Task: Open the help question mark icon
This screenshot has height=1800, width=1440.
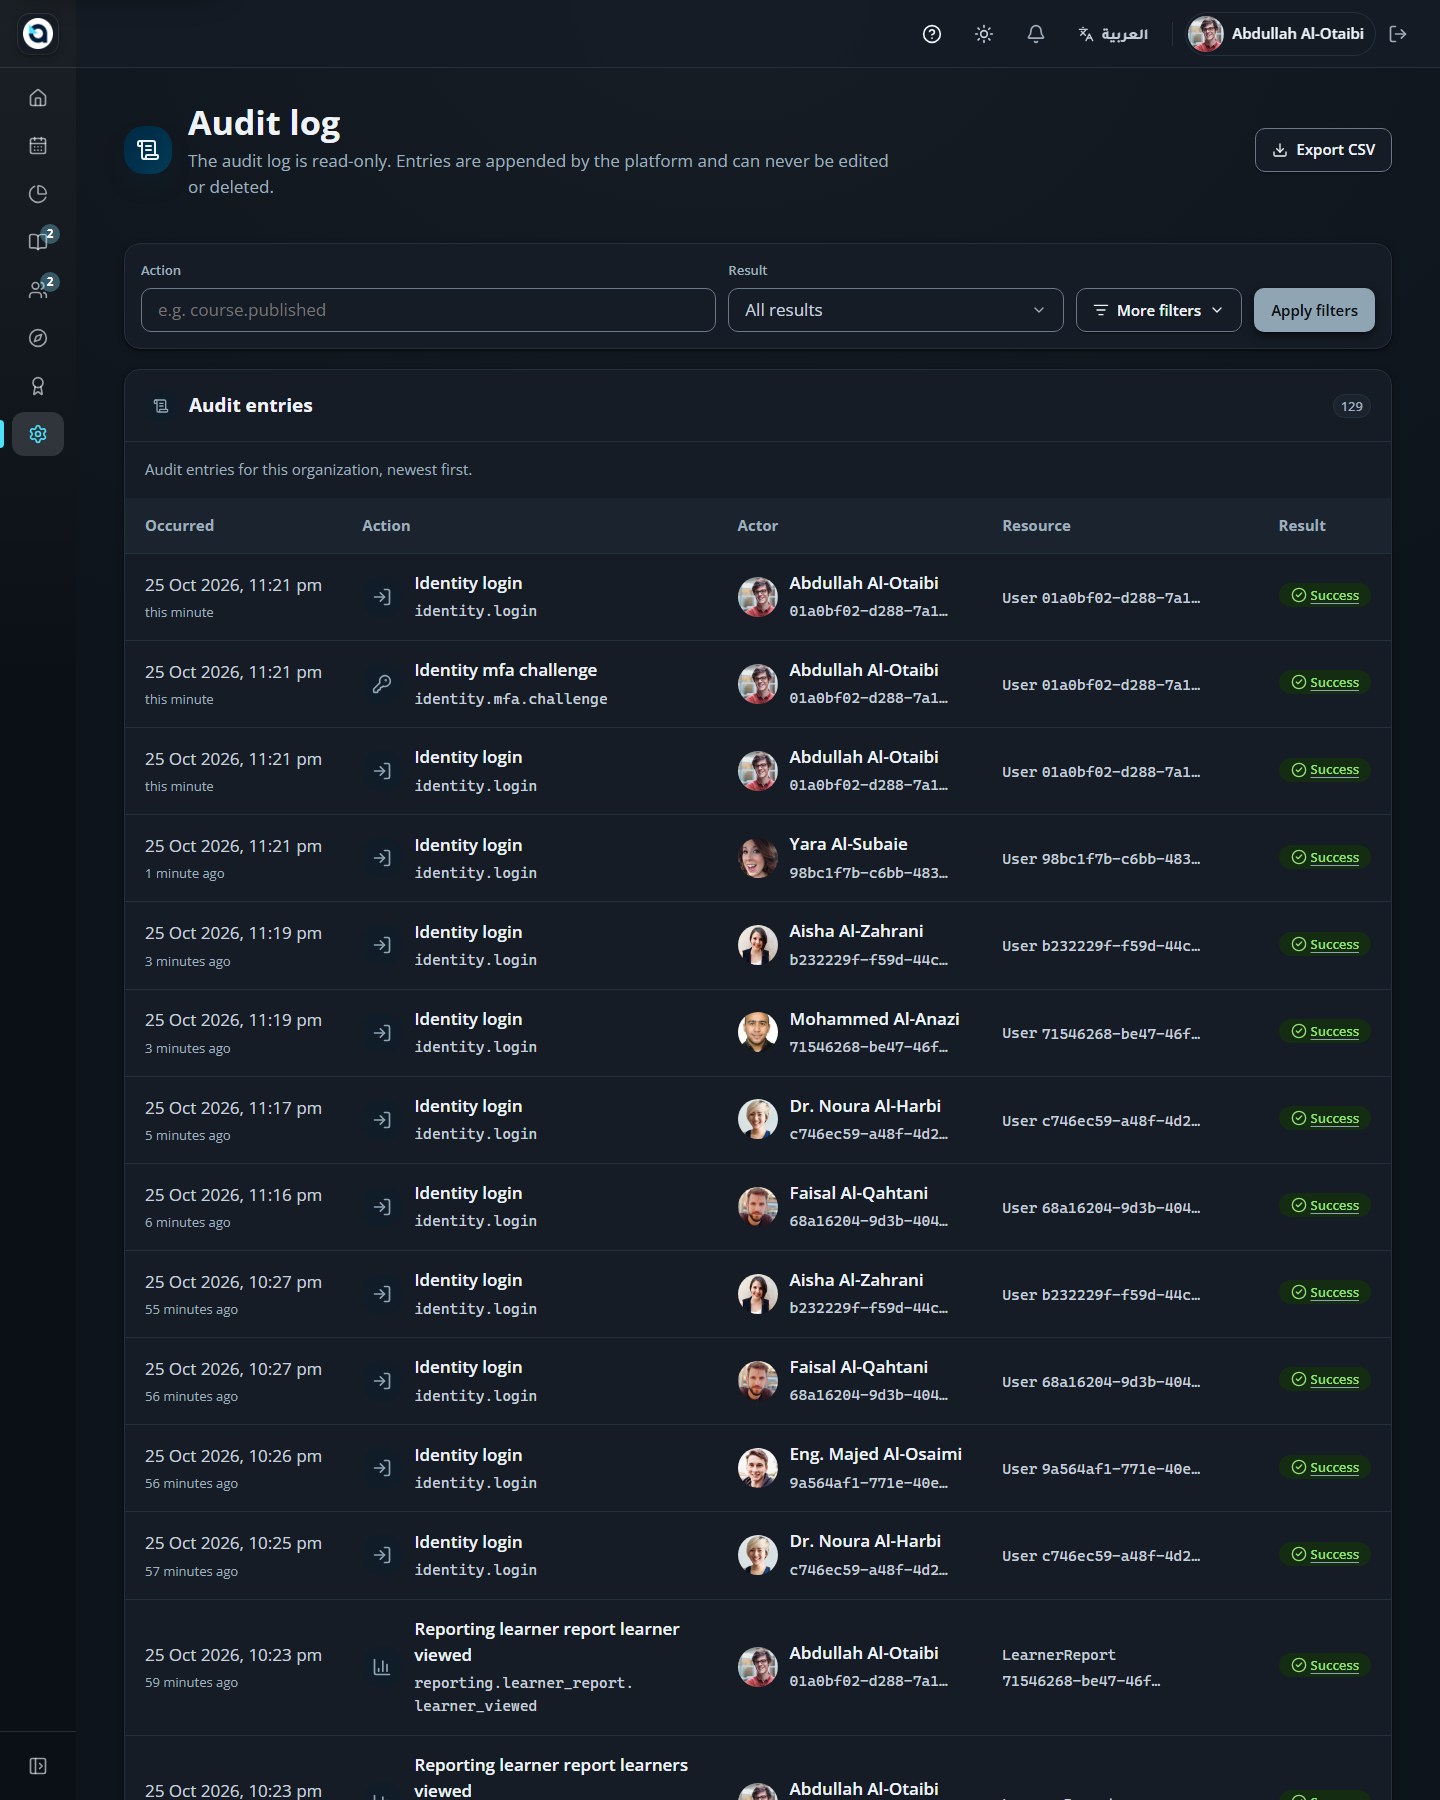Action: [932, 34]
